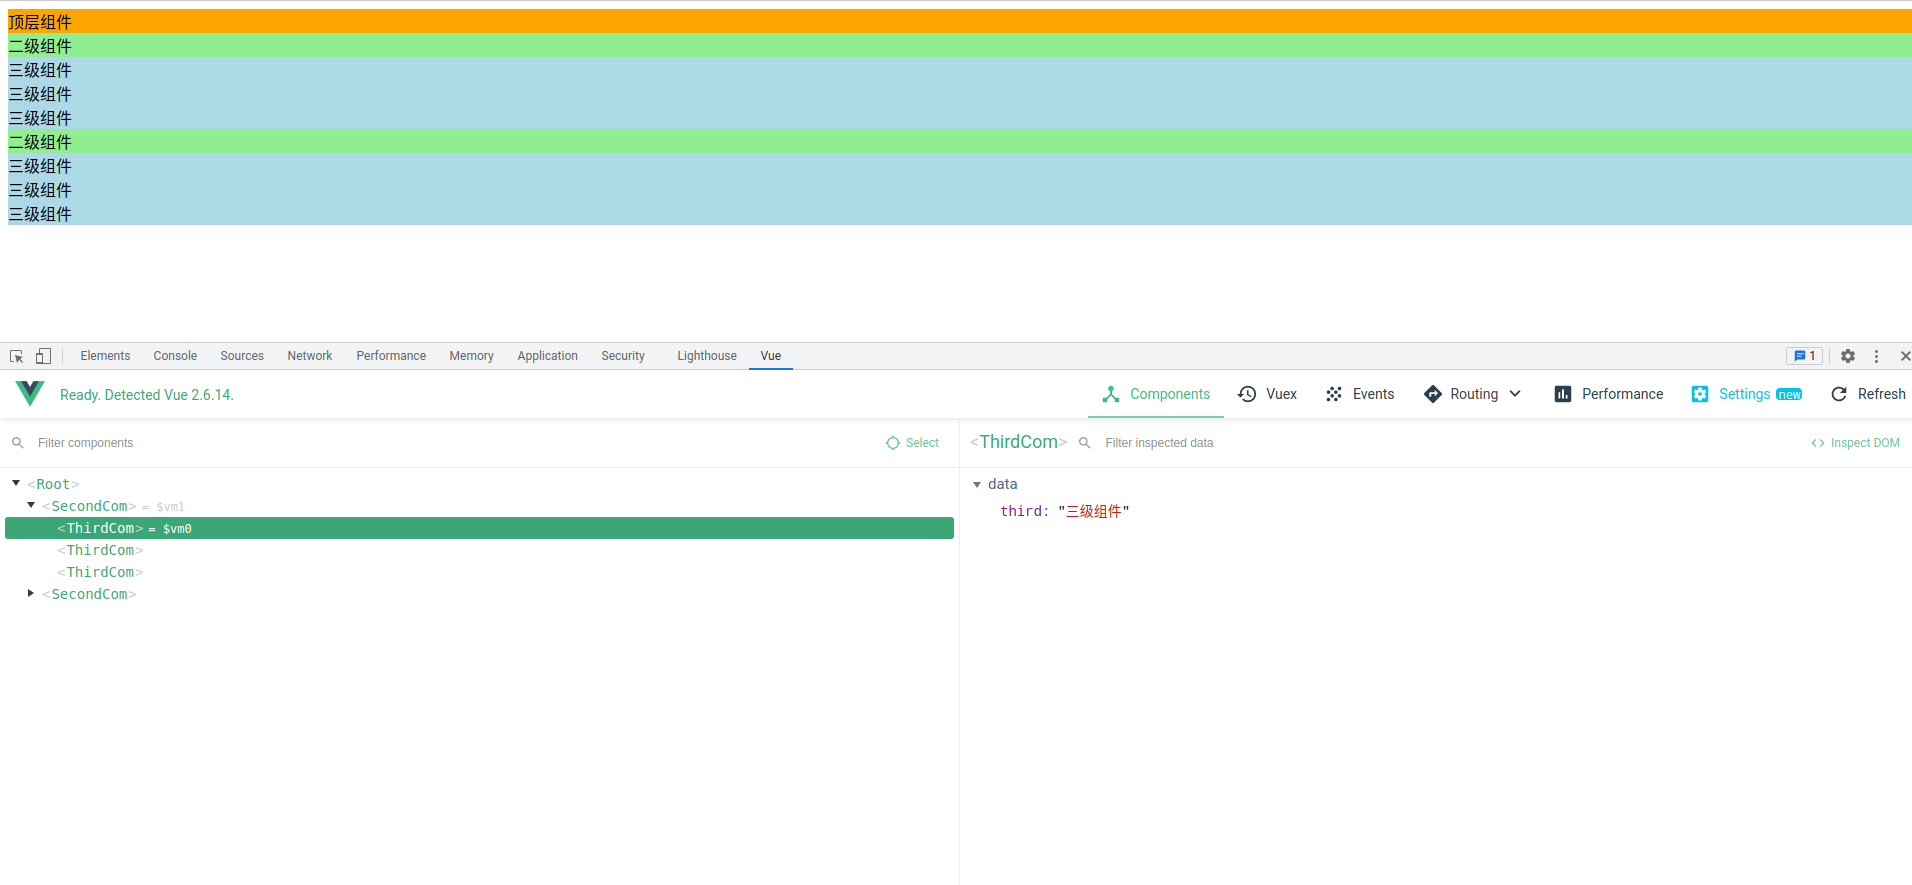1912x885 pixels.
Task: Click the Refresh button label
Action: pyautogui.click(x=1882, y=394)
